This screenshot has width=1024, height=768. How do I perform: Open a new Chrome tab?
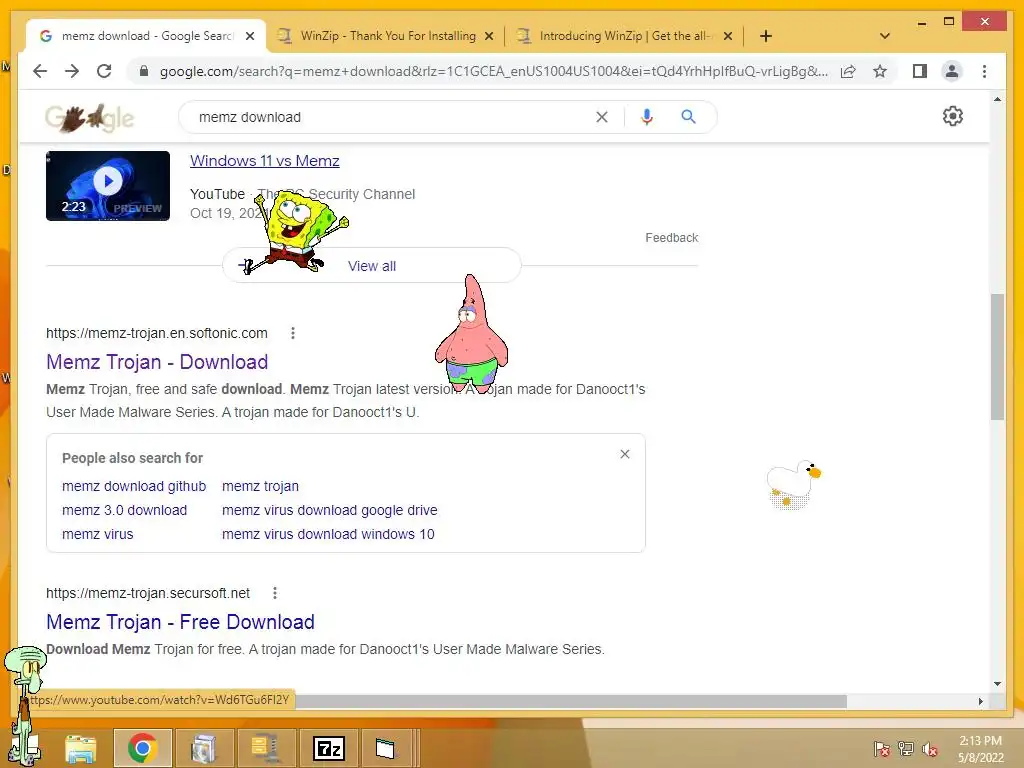[x=766, y=36]
